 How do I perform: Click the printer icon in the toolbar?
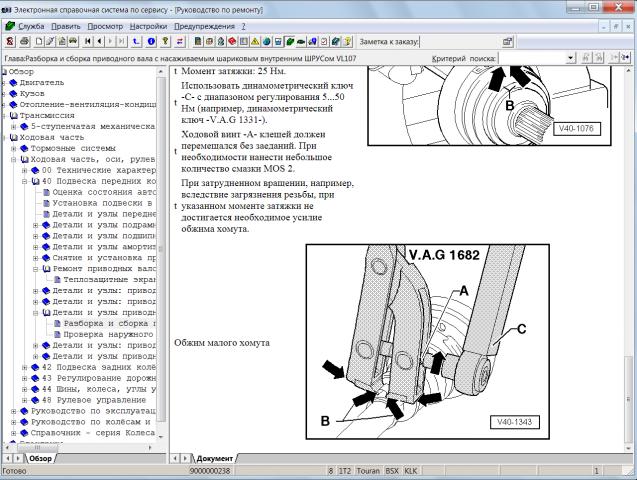(24, 41)
